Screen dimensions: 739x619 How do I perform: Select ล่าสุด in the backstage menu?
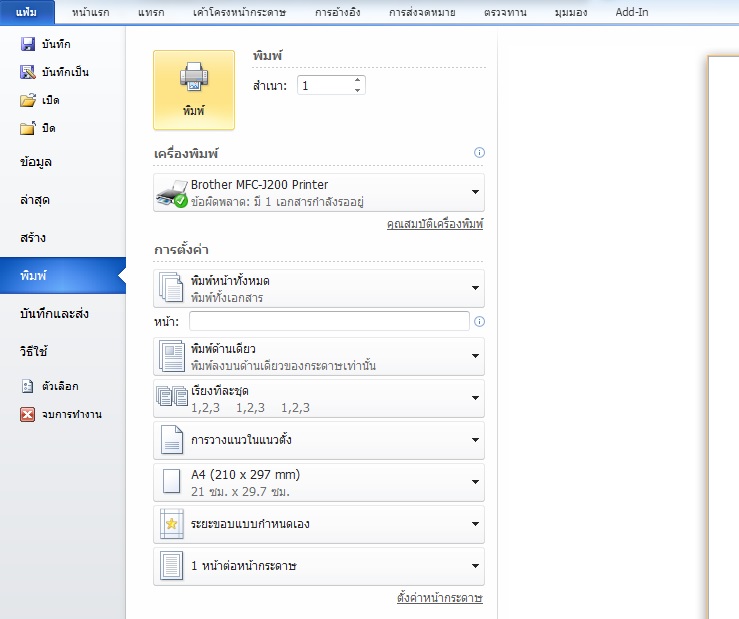tap(63, 200)
